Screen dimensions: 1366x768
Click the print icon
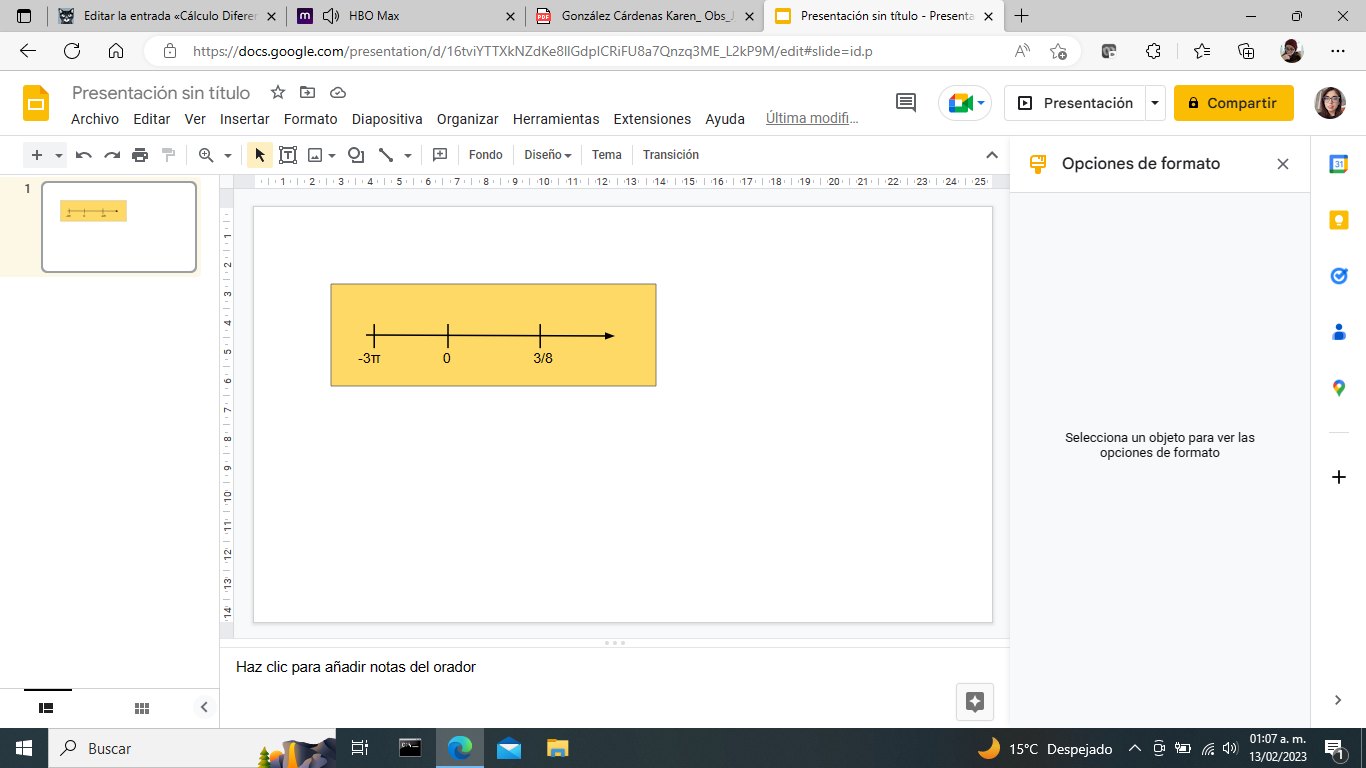[140, 155]
